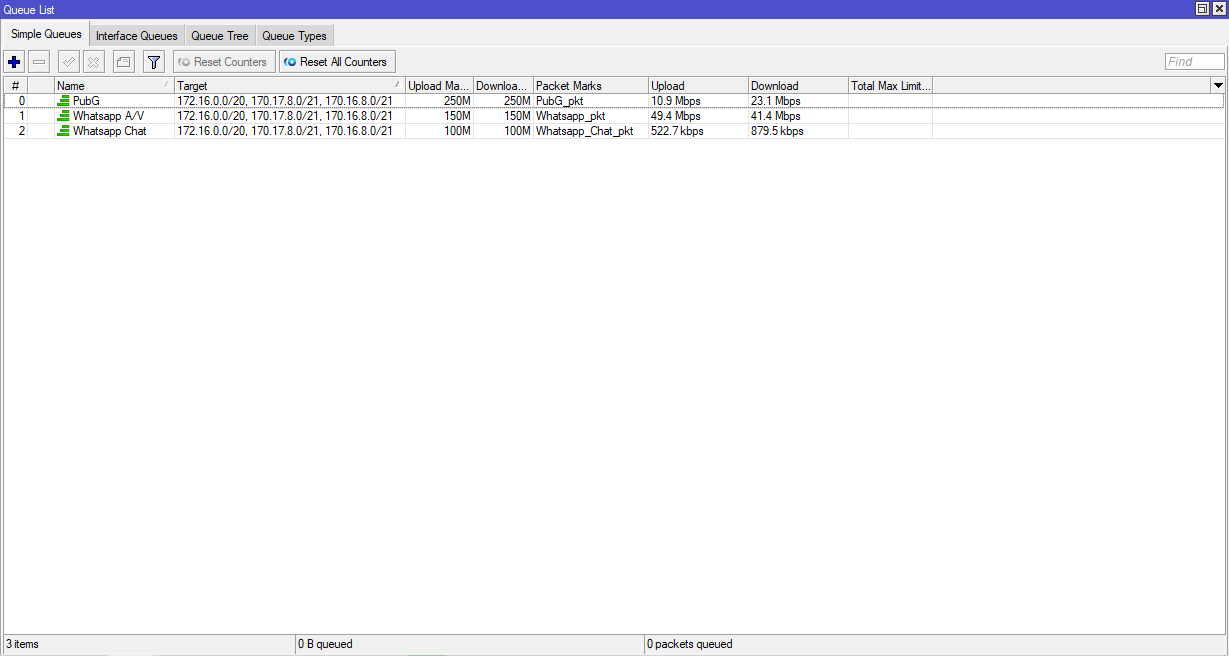Click the Remove (minus) toolbar icon
The image size is (1229, 656).
tap(39, 62)
